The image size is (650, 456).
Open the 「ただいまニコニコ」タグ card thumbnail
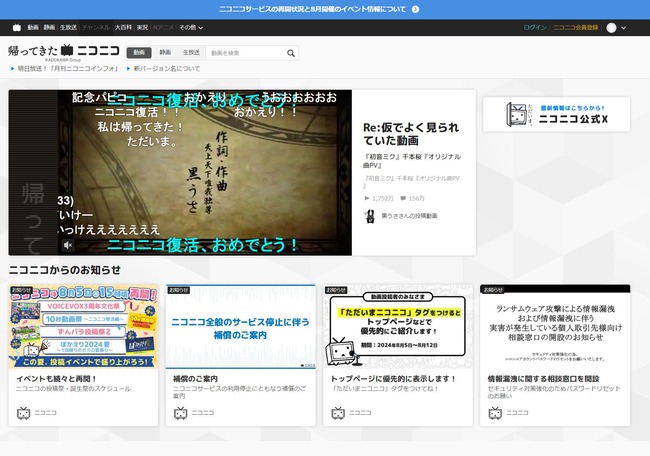click(x=398, y=327)
